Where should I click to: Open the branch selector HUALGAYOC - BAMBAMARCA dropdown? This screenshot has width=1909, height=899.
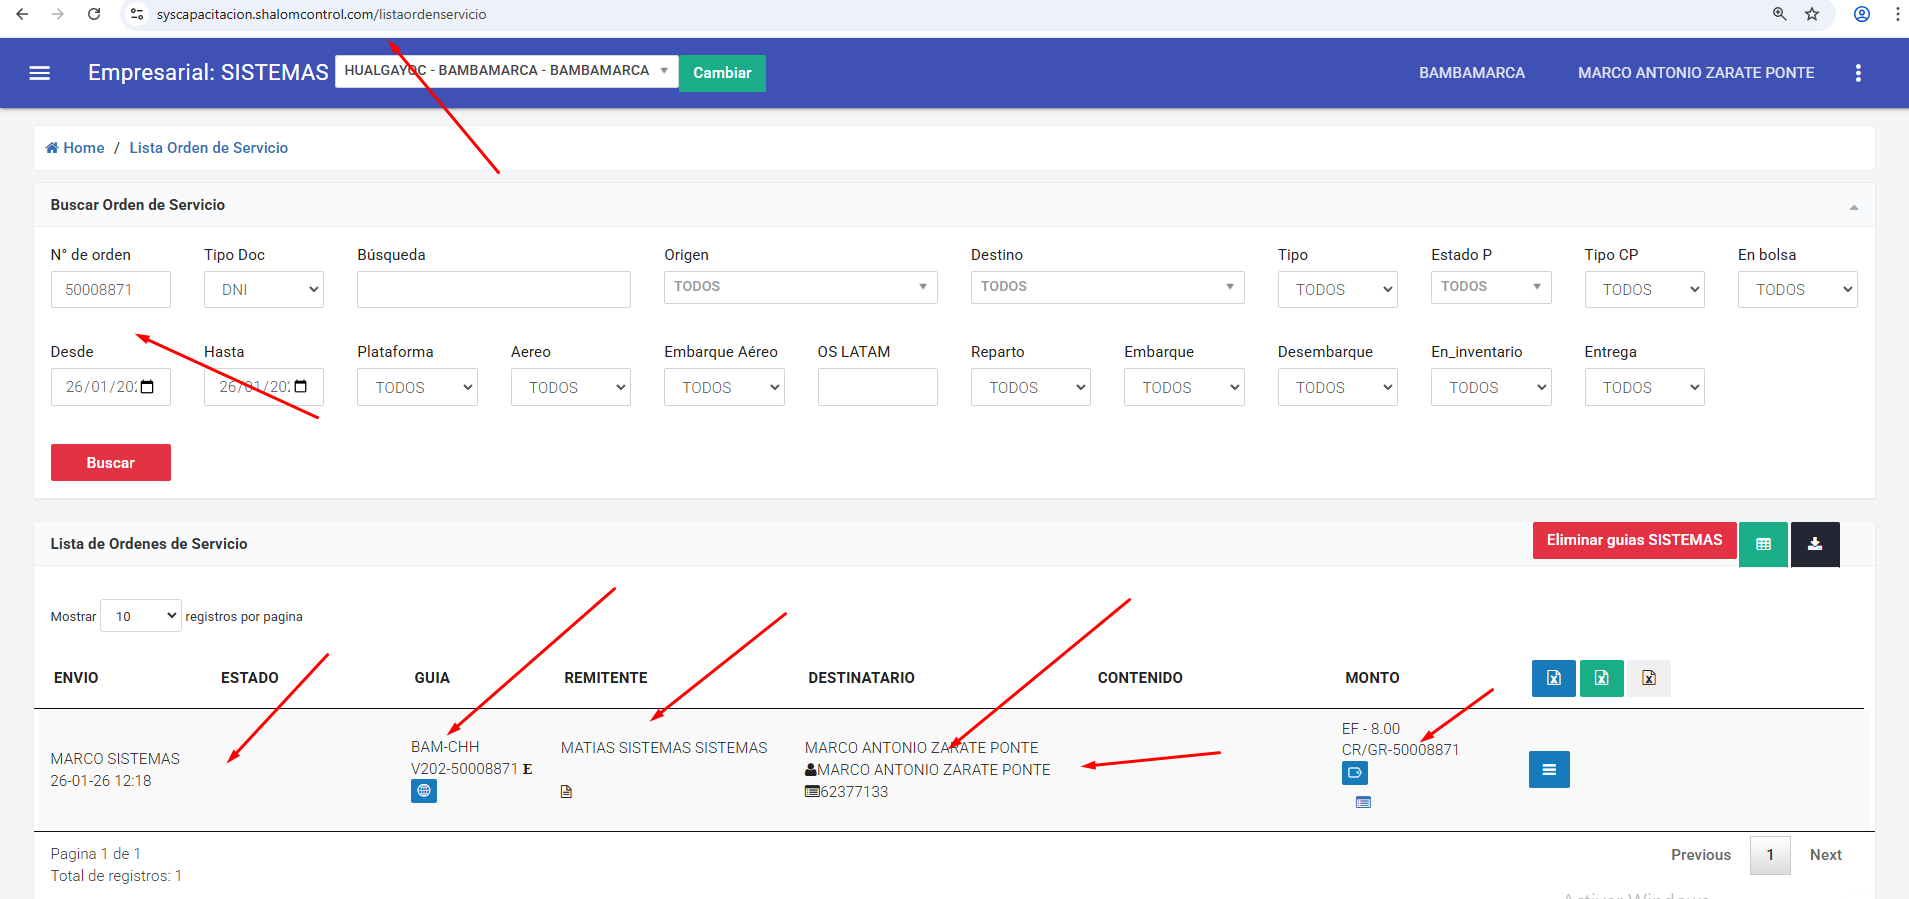click(506, 71)
